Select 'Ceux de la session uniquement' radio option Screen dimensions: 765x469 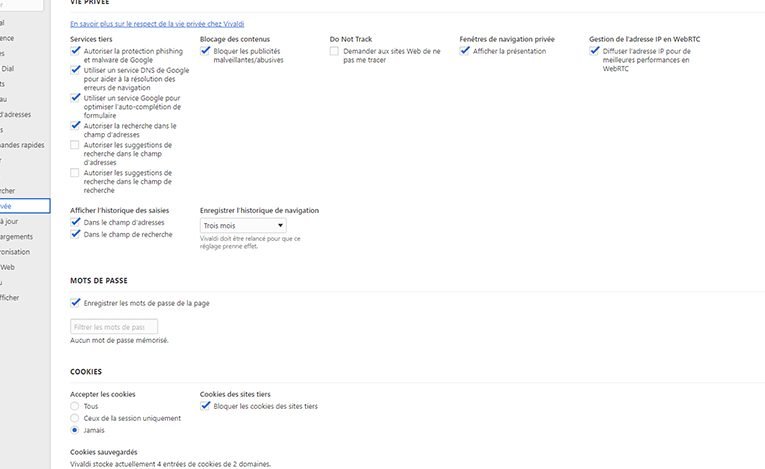point(75,418)
